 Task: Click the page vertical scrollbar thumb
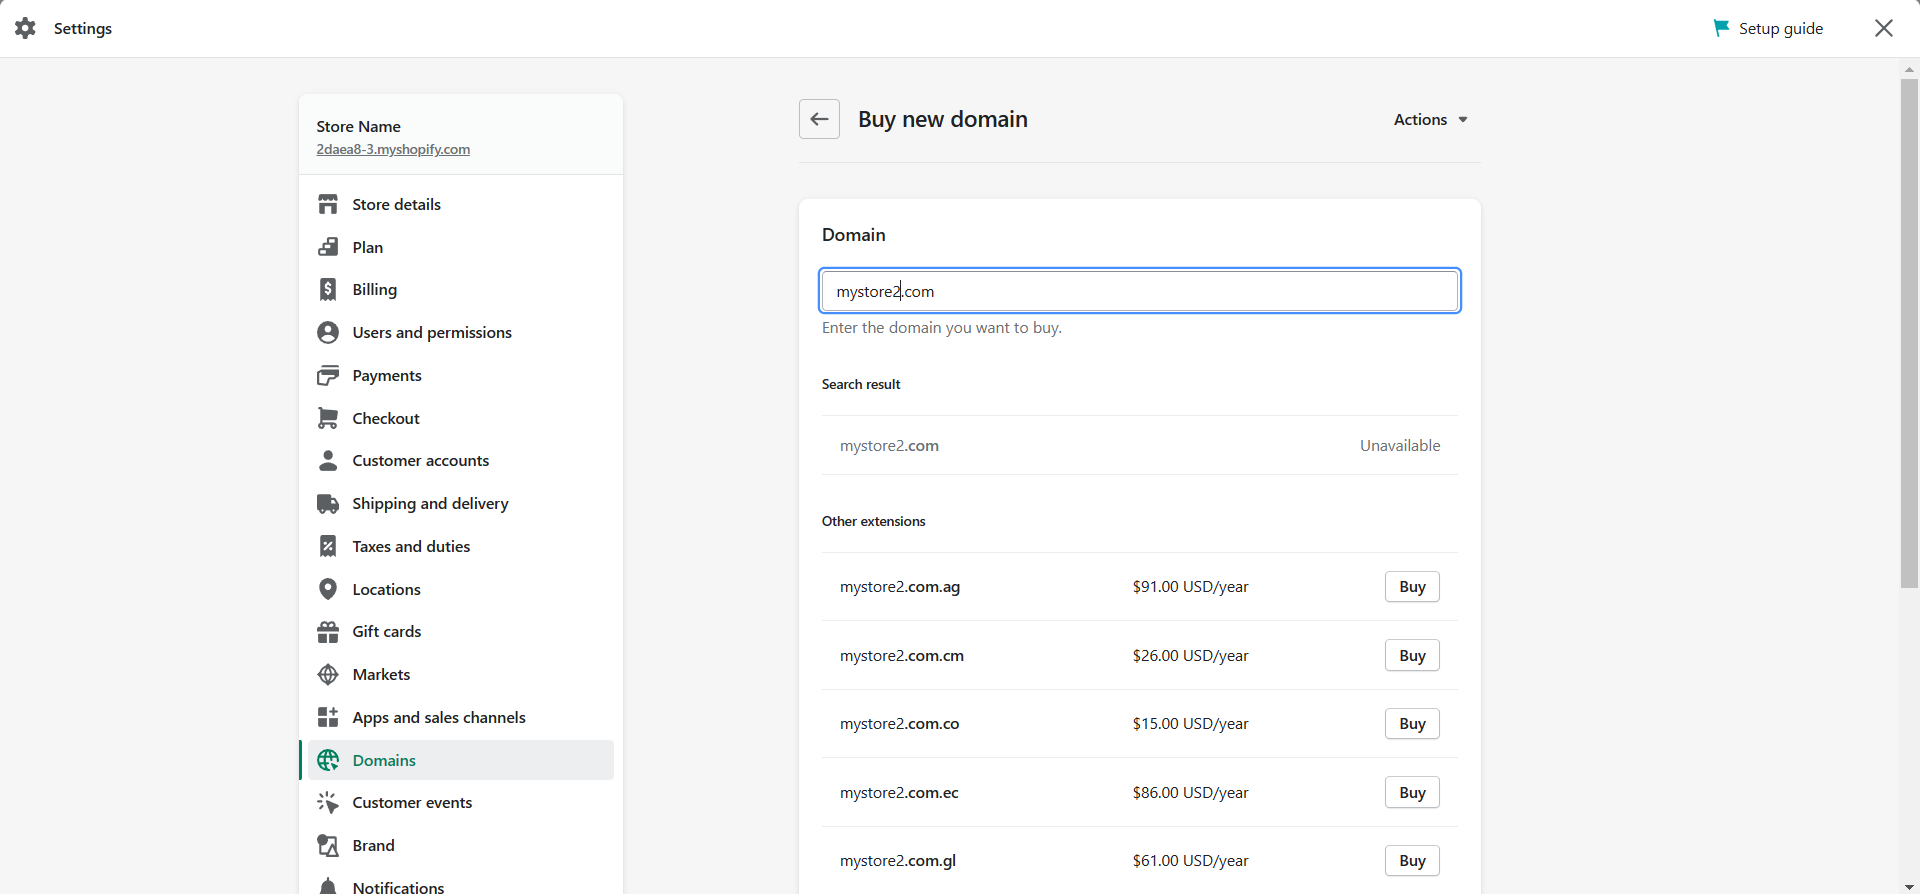click(x=1909, y=333)
